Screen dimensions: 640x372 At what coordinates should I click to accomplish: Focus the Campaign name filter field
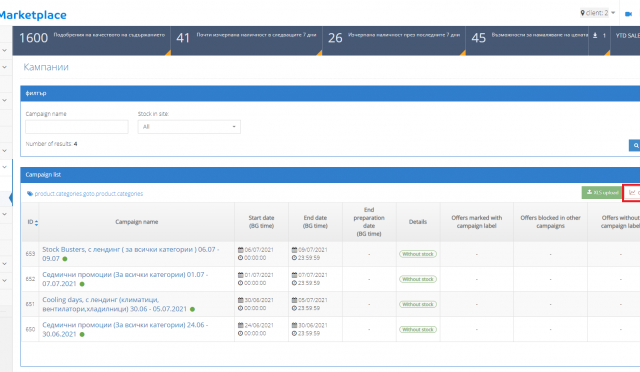tap(77, 127)
